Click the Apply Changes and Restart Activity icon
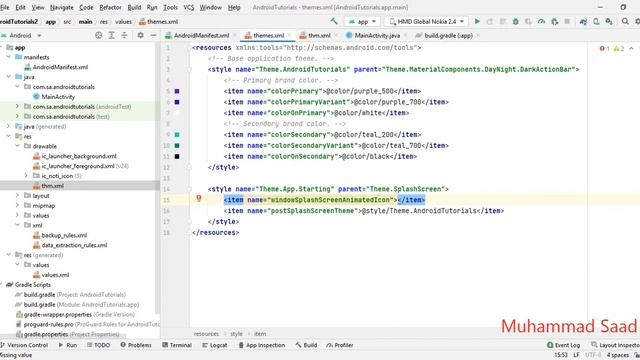This screenshot has width=640, height=360. point(490,21)
